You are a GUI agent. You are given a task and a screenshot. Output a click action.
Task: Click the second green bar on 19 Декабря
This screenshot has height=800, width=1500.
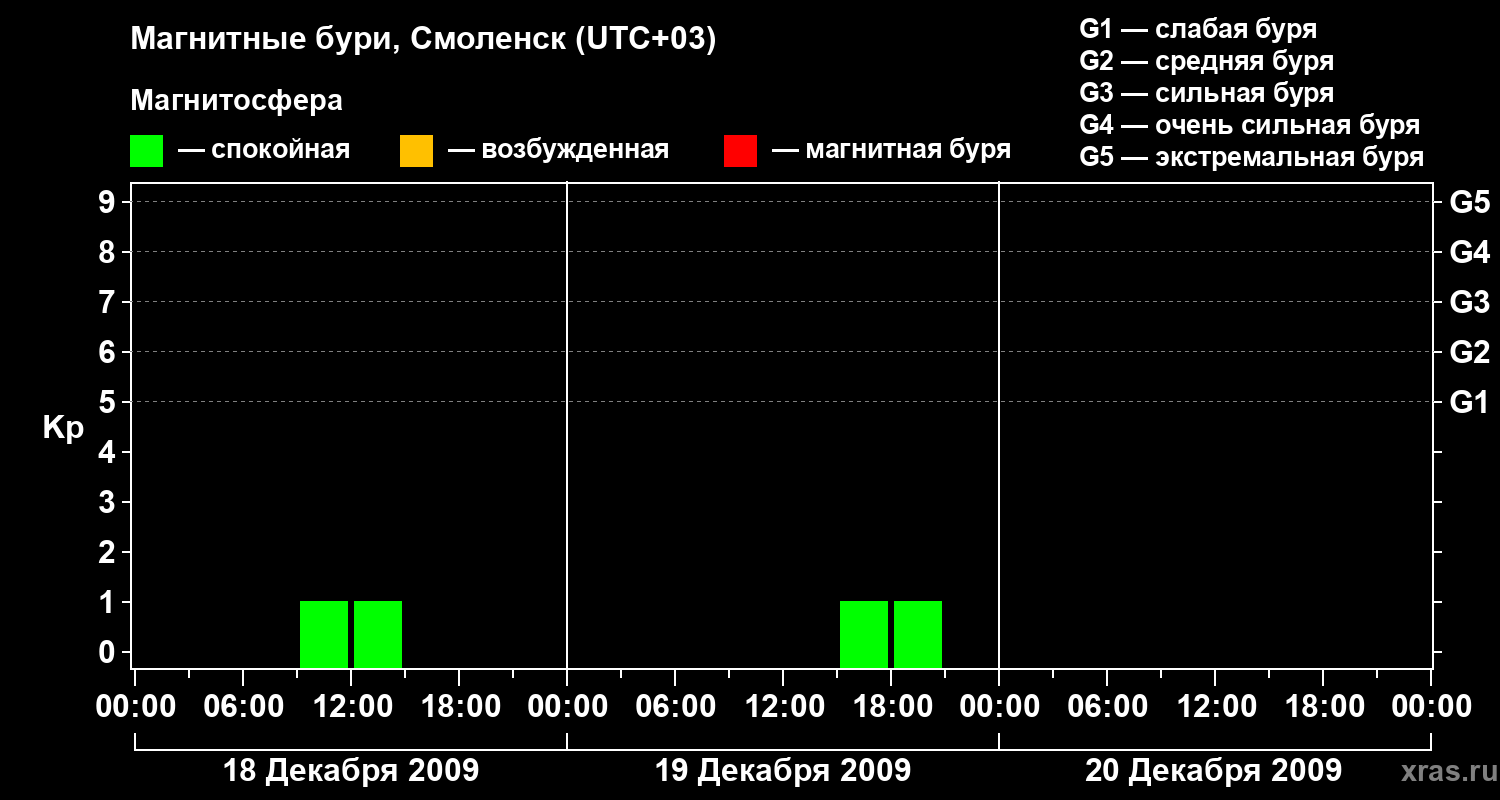(x=918, y=634)
